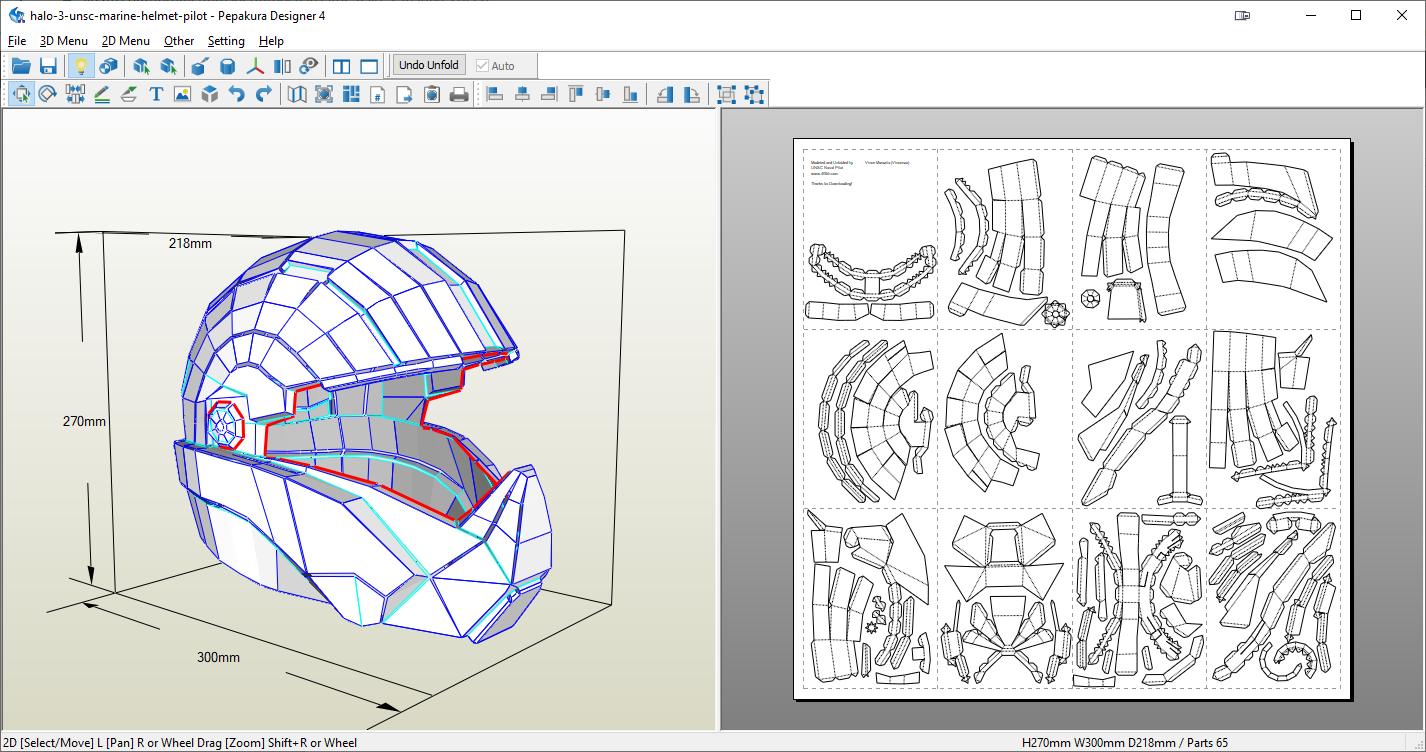Open the File menu
The height and width of the screenshot is (752, 1426).
pos(17,41)
